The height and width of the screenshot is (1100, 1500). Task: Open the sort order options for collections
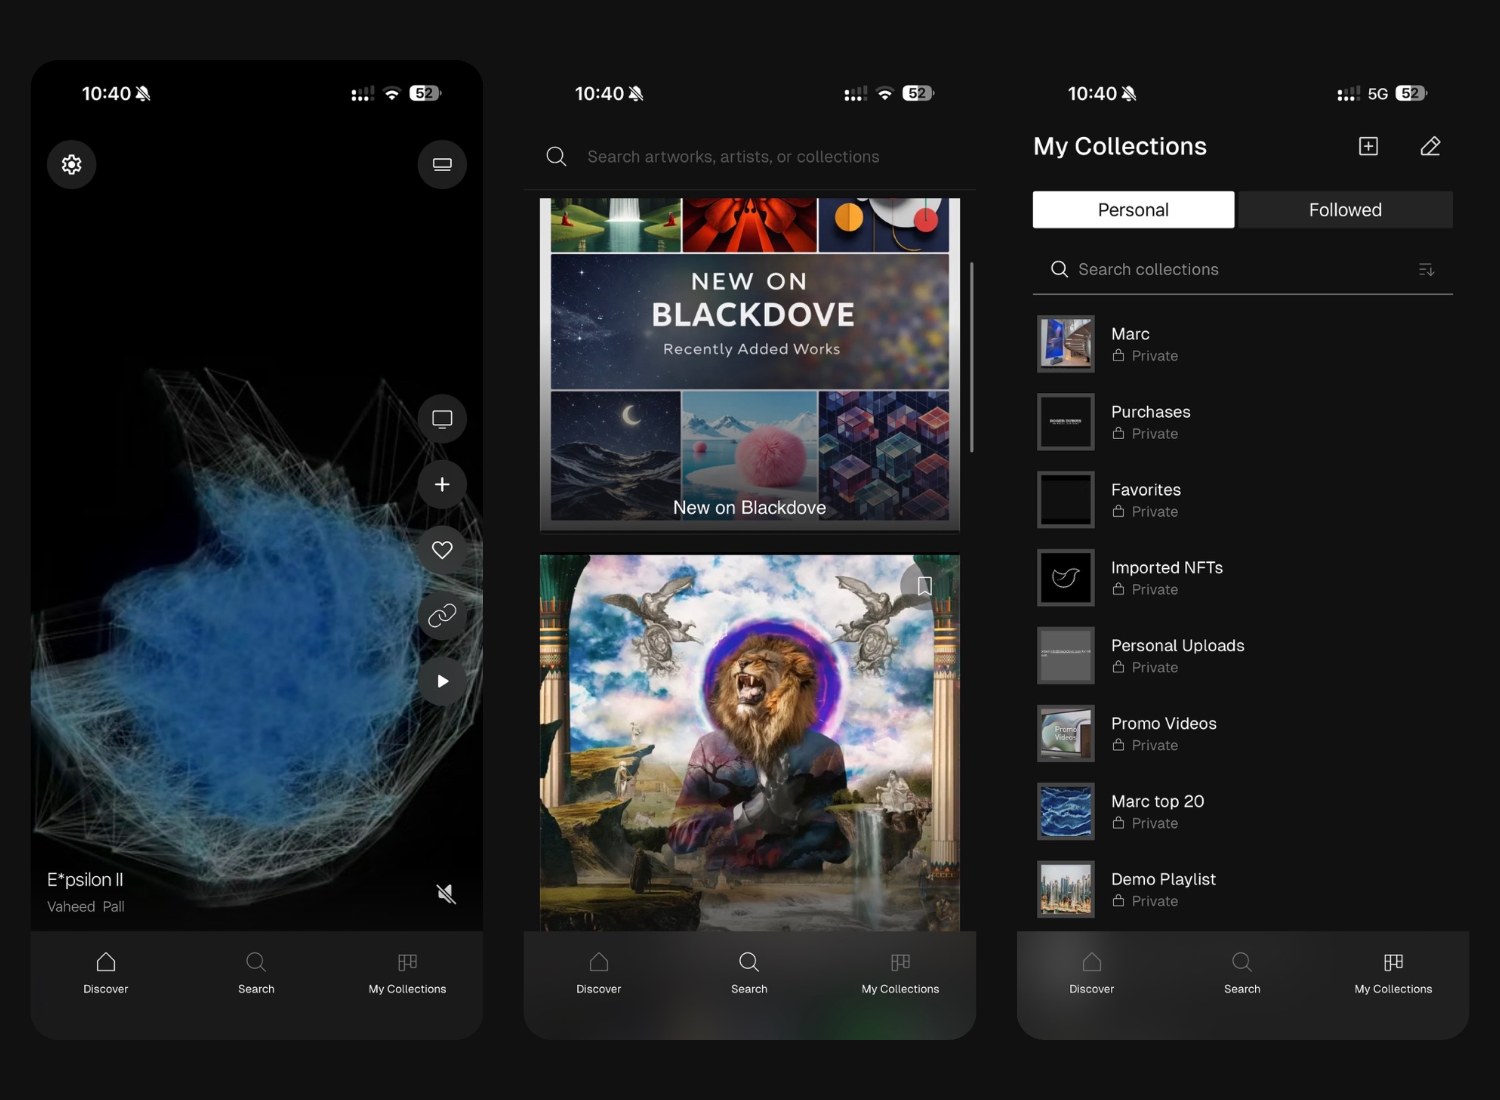click(1427, 270)
